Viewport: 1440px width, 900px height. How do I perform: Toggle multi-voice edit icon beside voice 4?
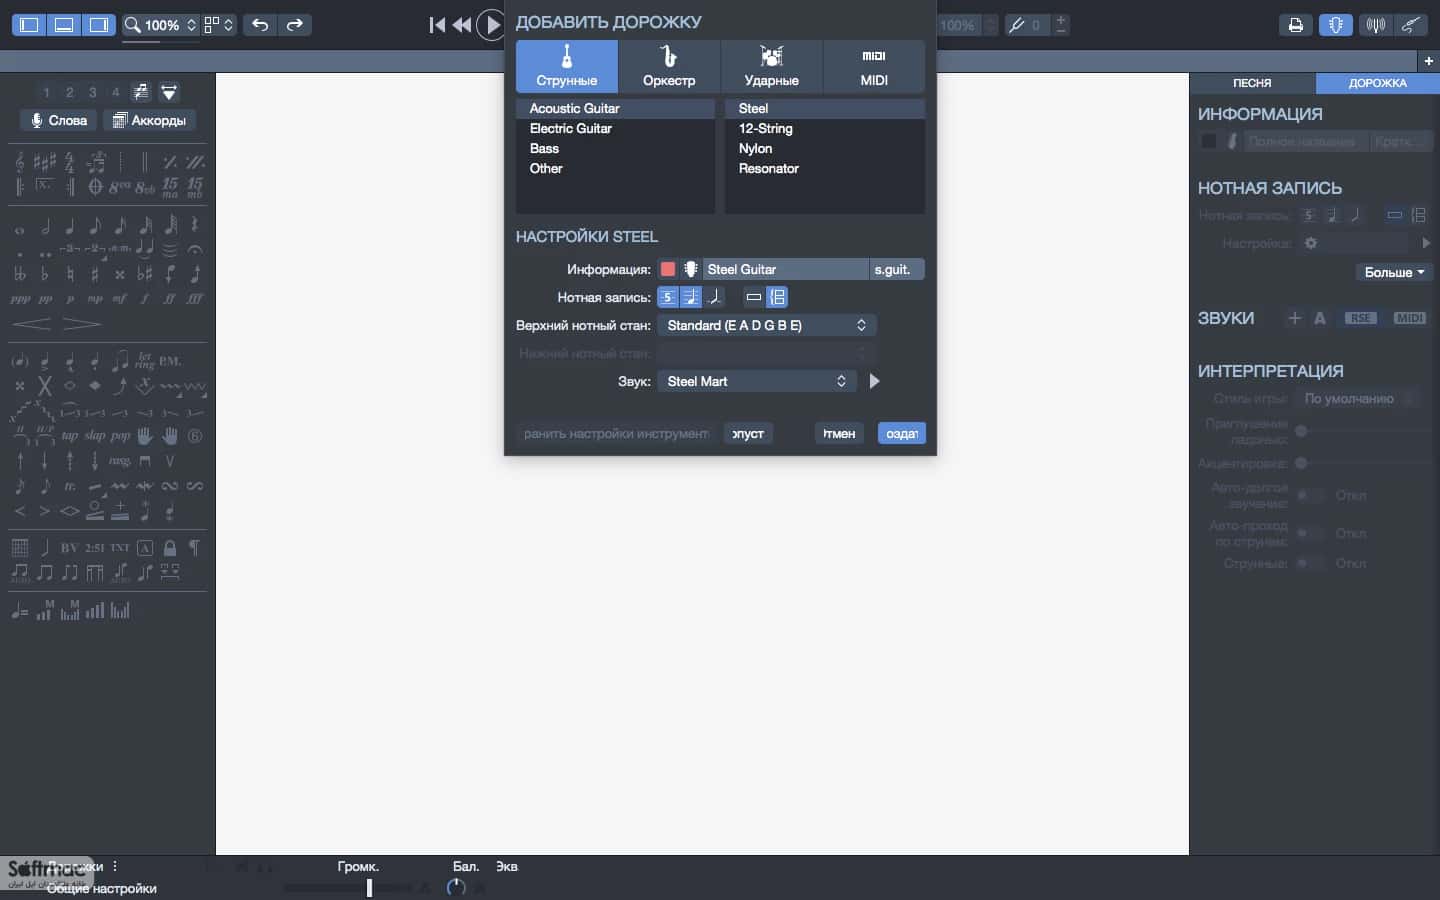[x=141, y=92]
